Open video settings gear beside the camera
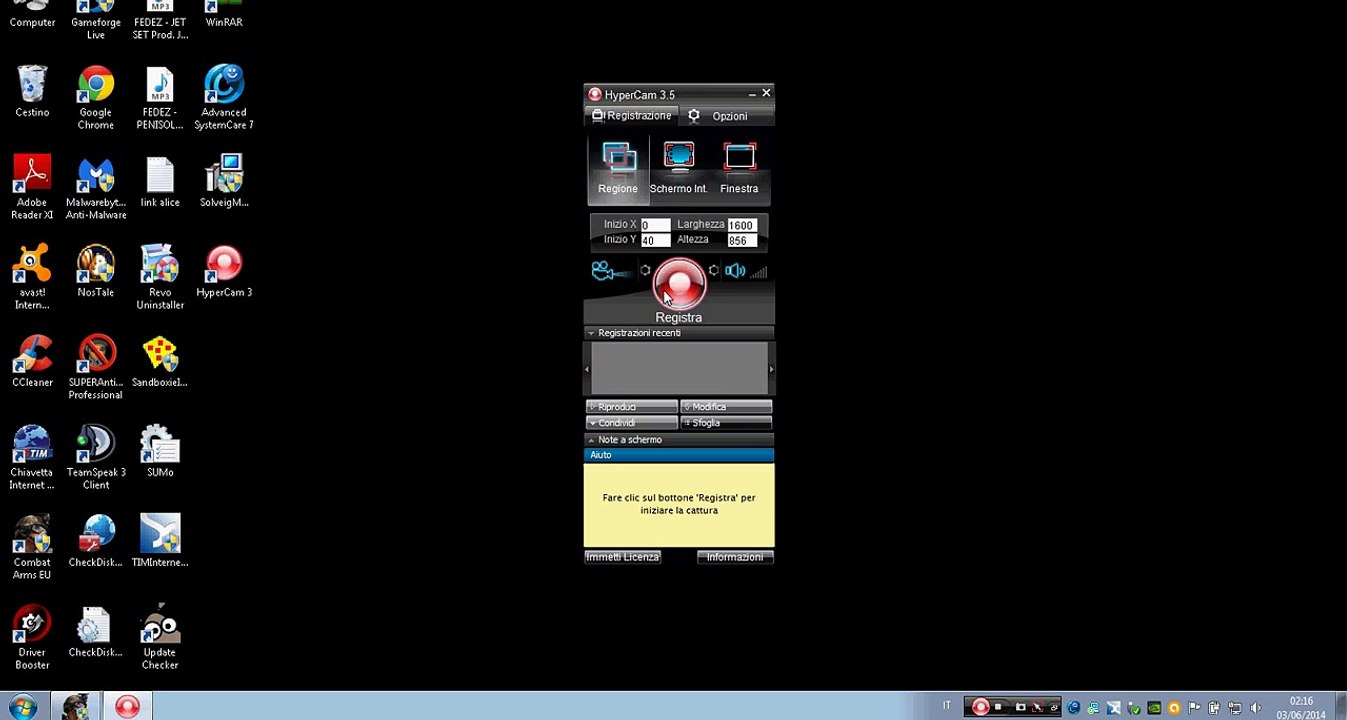1347x720 pixels. tap(645, 270)
